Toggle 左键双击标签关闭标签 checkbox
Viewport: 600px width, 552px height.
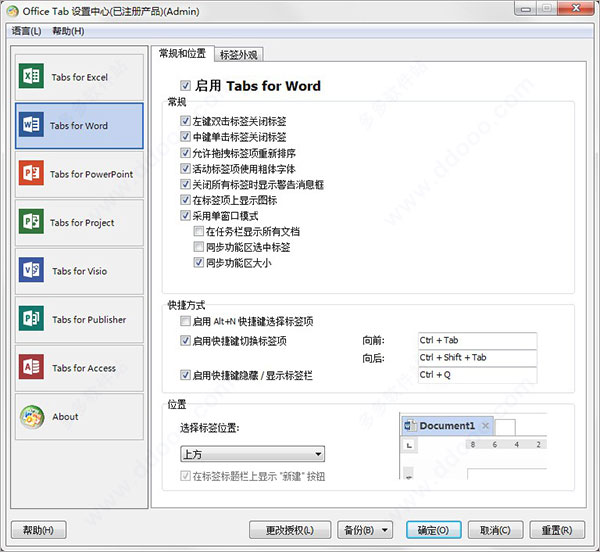click(186, 121)
